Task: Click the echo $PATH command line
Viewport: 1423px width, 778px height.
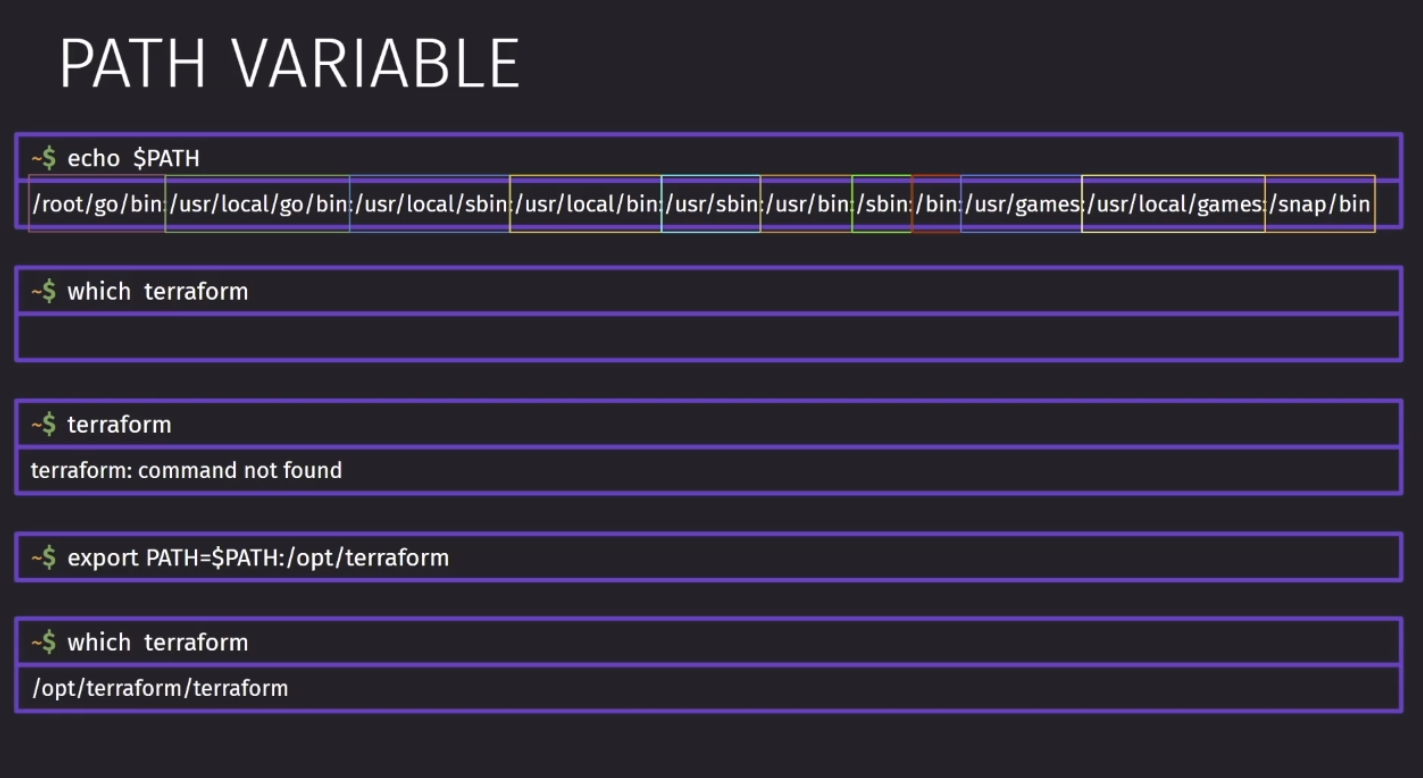Action: 708,158
